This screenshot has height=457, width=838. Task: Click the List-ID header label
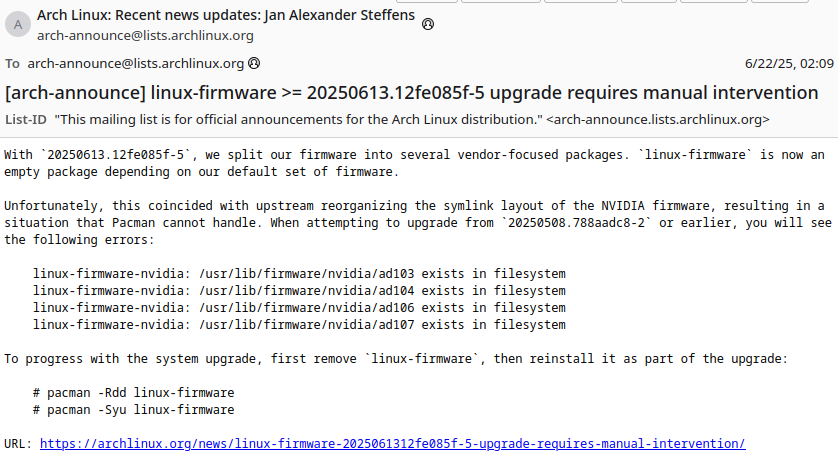26,119
